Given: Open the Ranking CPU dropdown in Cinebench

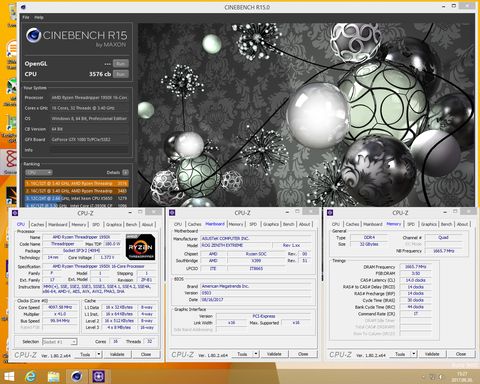Looking at the screenshot, I should [x=39, y=172].
